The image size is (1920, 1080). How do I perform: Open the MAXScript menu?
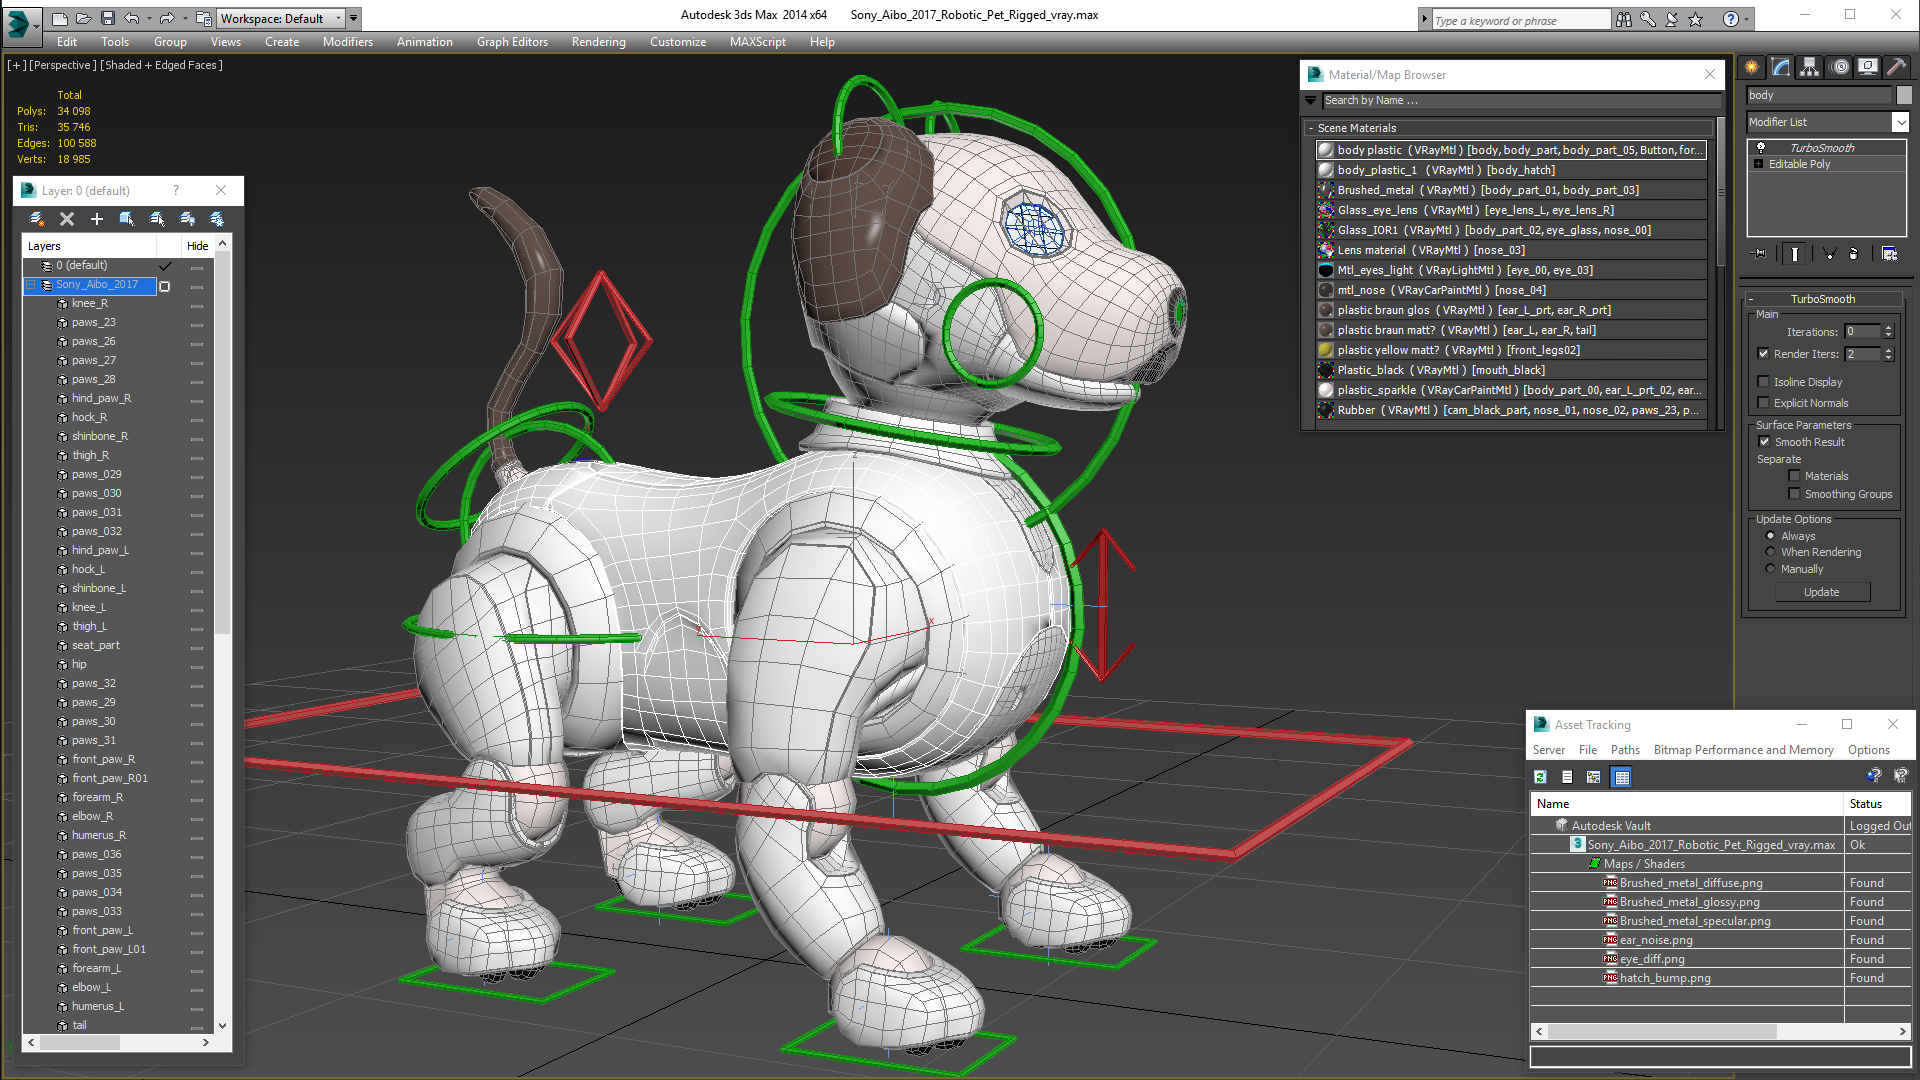(x=757, y=42)
